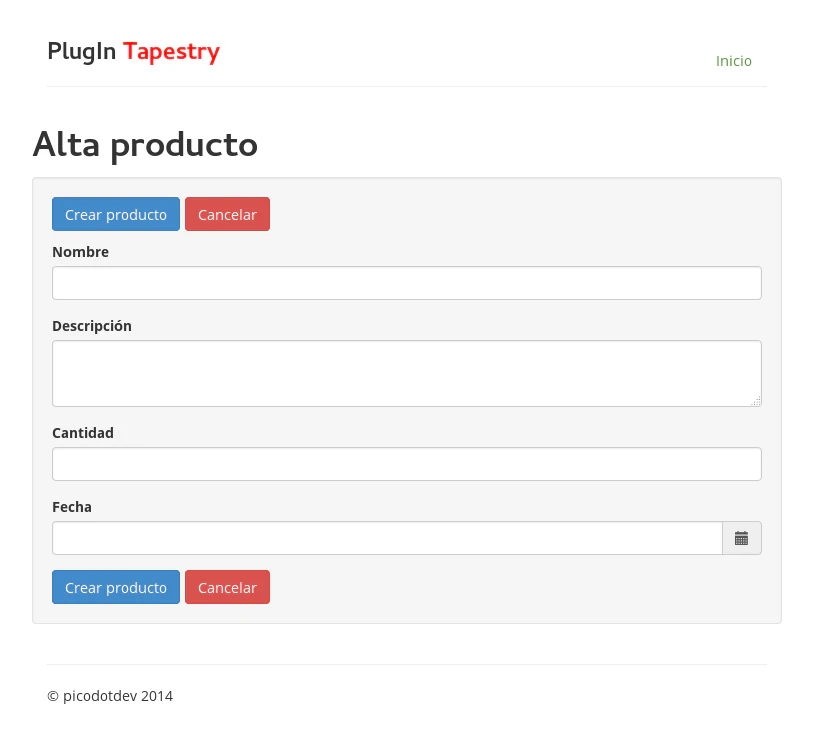This screenshot has height=755, width=814.
Task: Go to the Inicio navigation link
Action: pos(733,61)
